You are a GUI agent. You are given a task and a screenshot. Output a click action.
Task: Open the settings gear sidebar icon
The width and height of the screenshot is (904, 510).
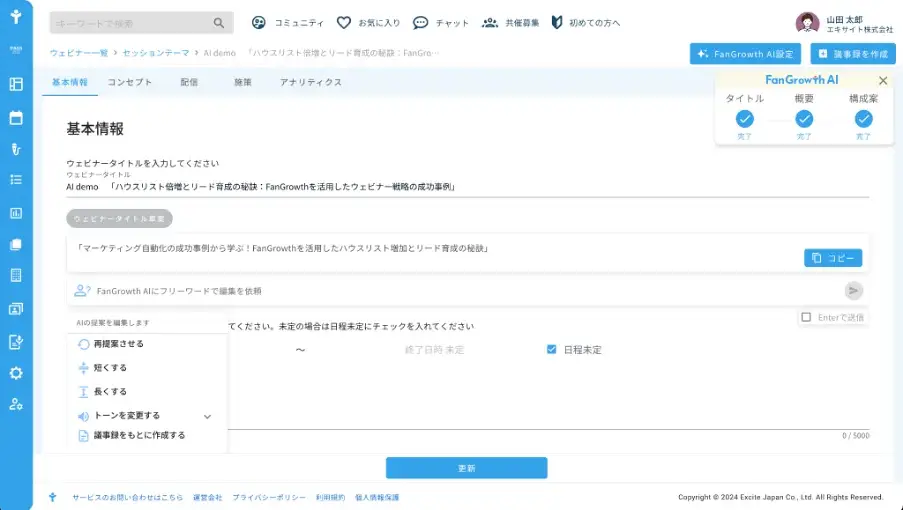click(x=16, y=373)
